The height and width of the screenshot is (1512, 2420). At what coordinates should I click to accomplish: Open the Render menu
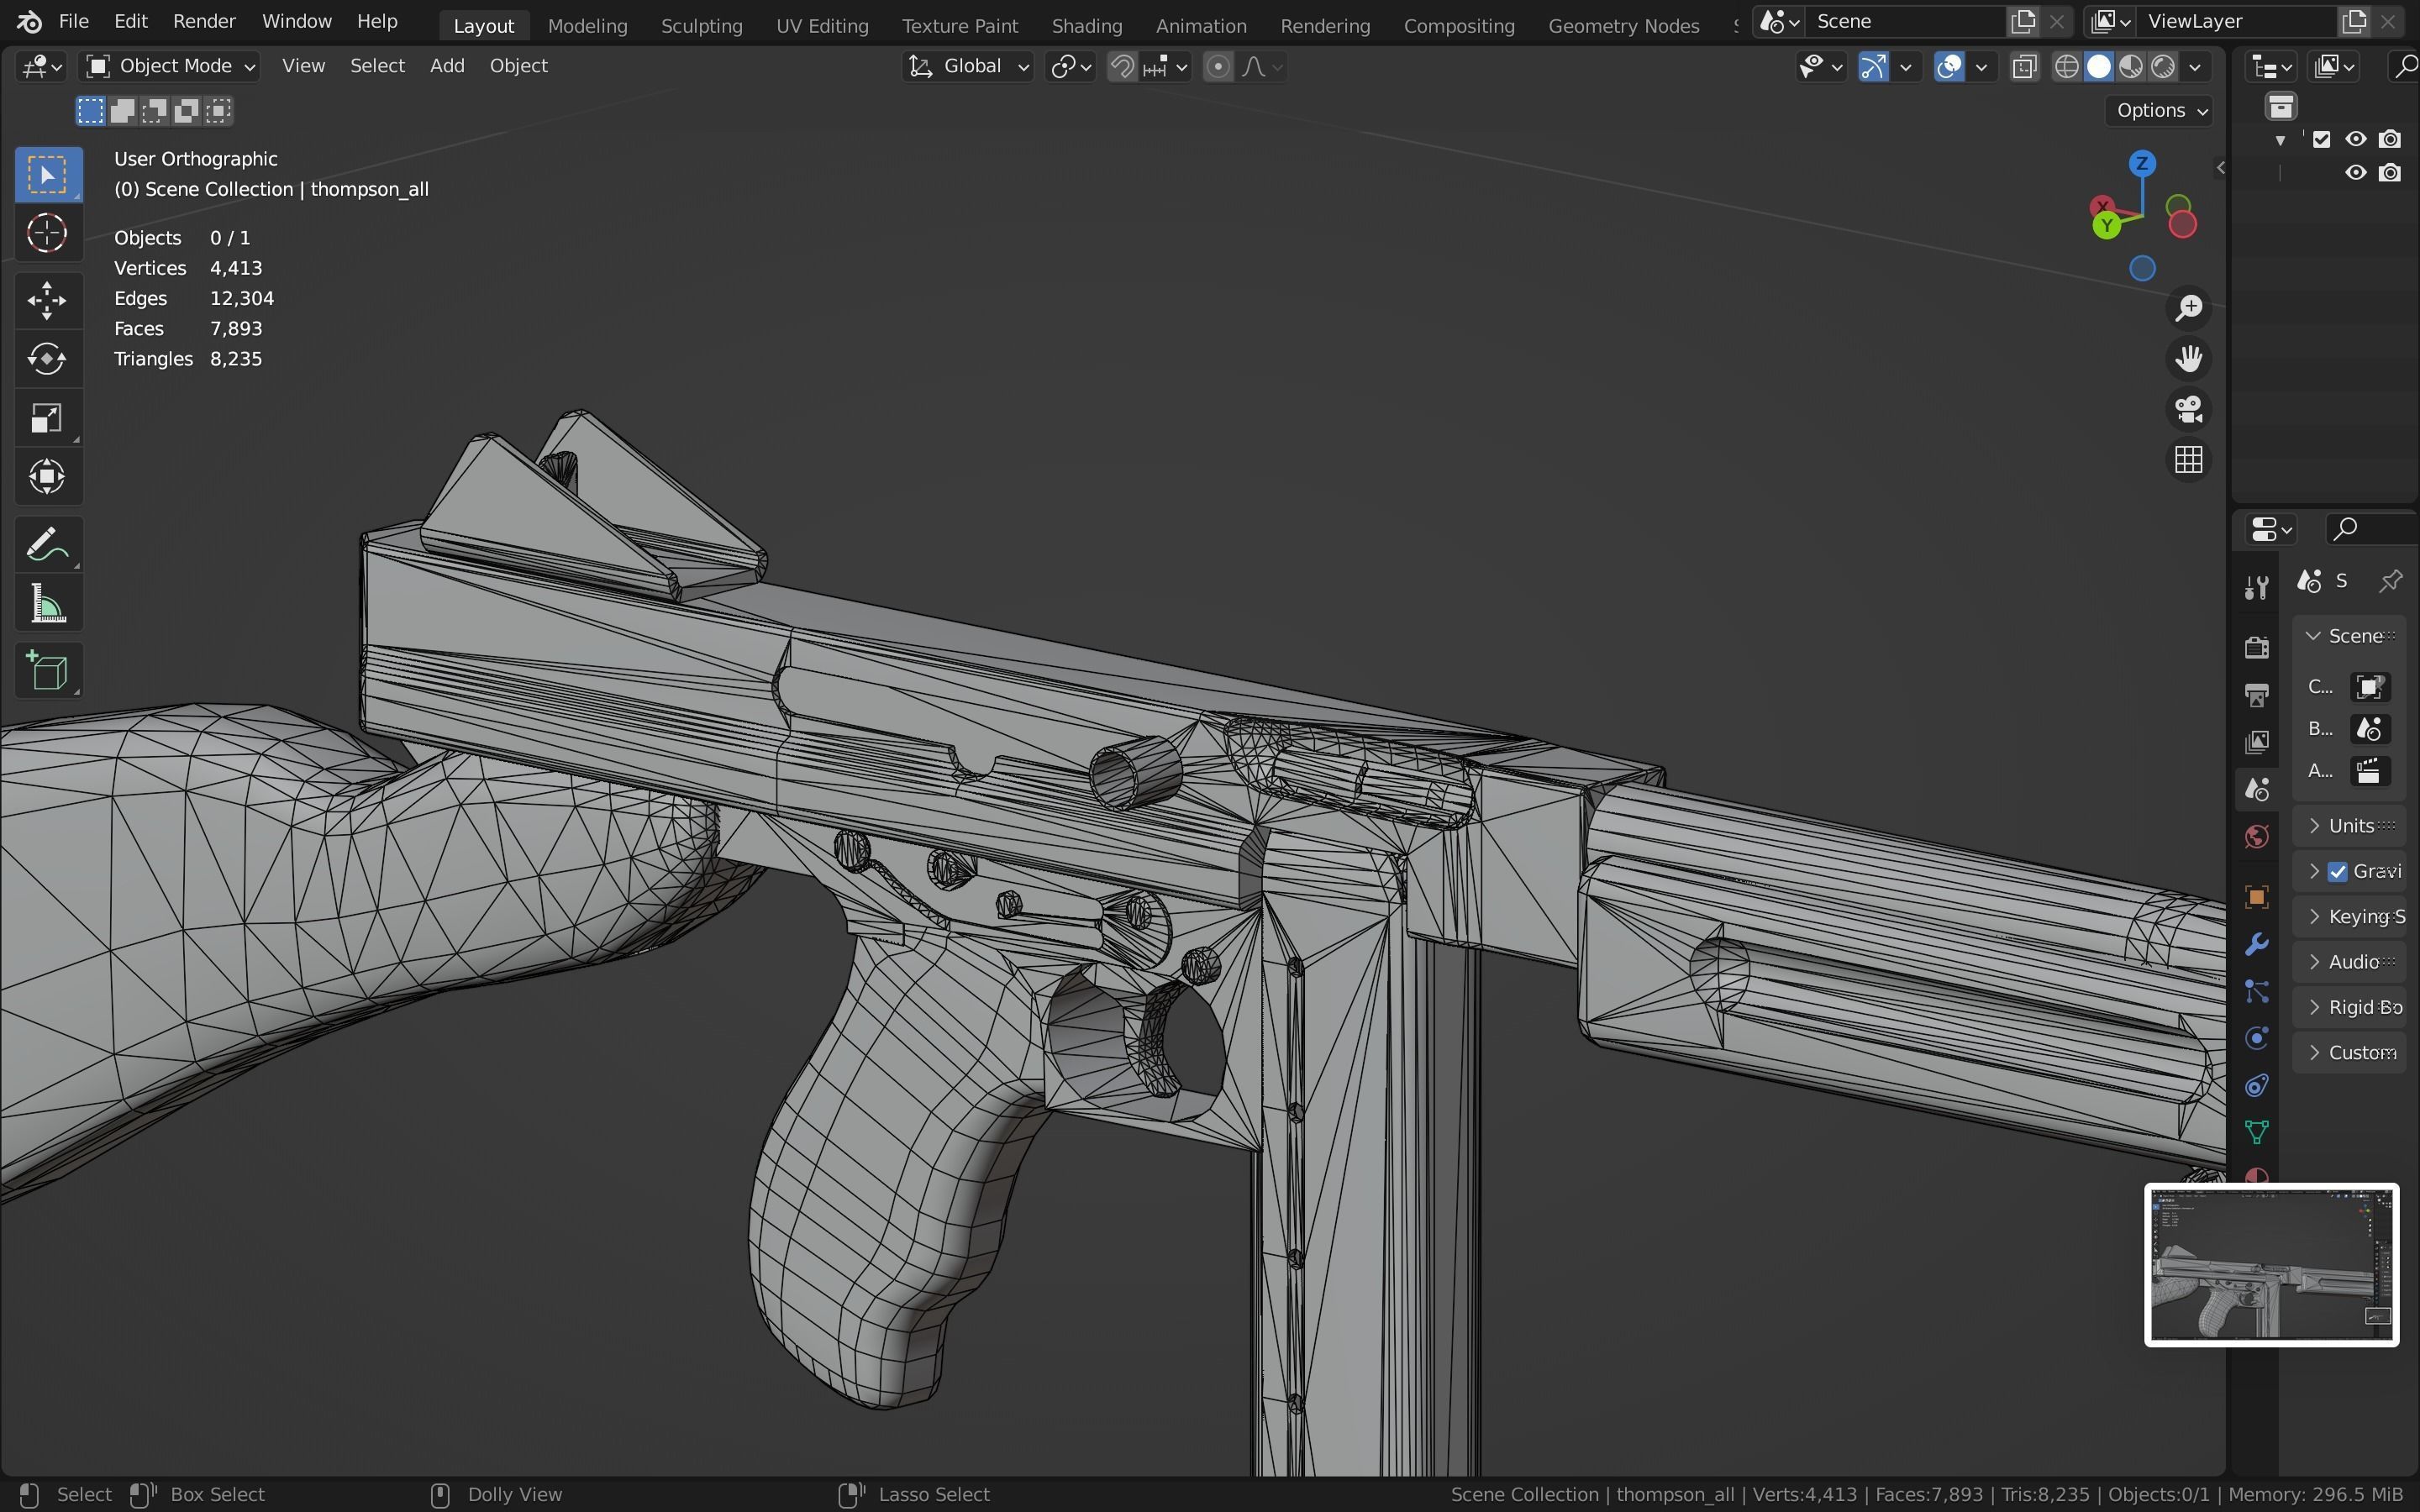click(204, 21)
